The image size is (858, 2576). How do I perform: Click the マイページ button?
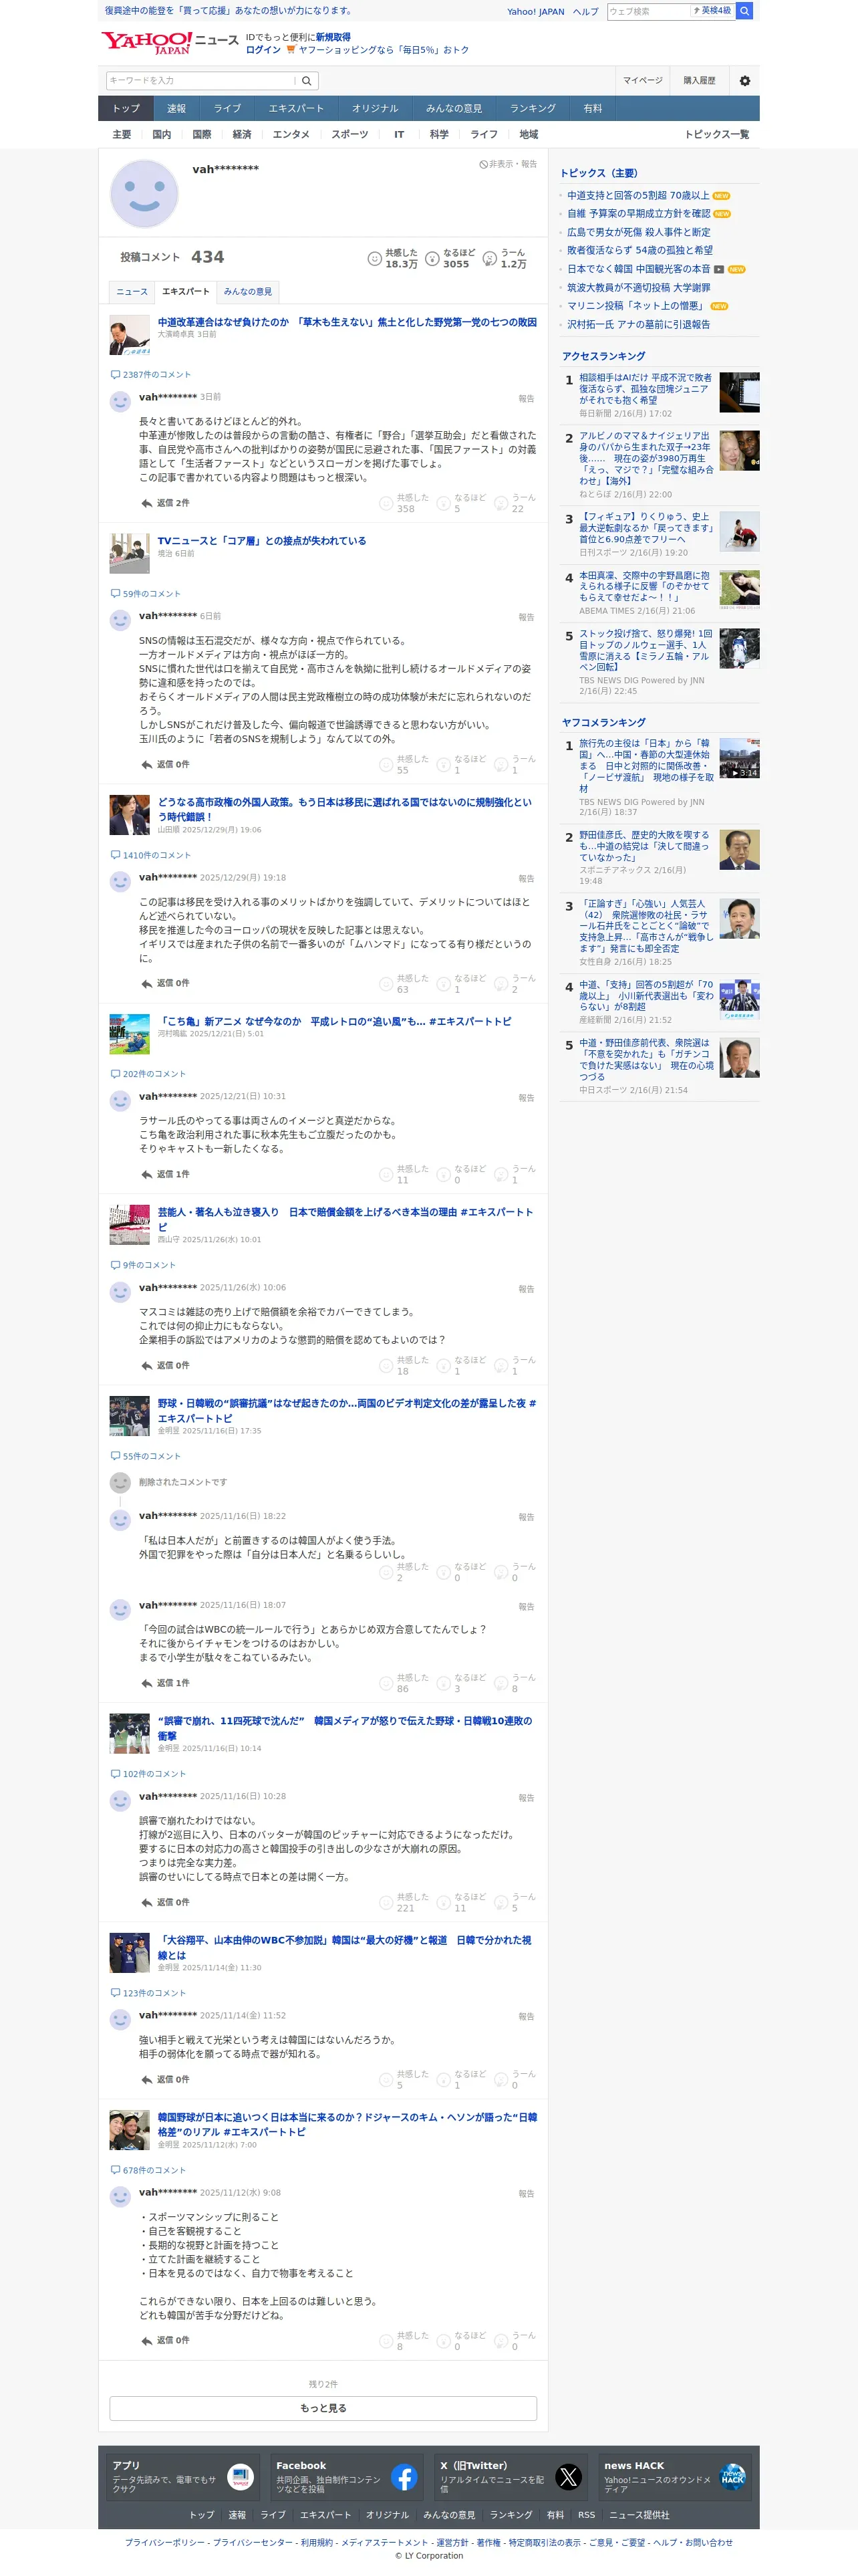642,81
